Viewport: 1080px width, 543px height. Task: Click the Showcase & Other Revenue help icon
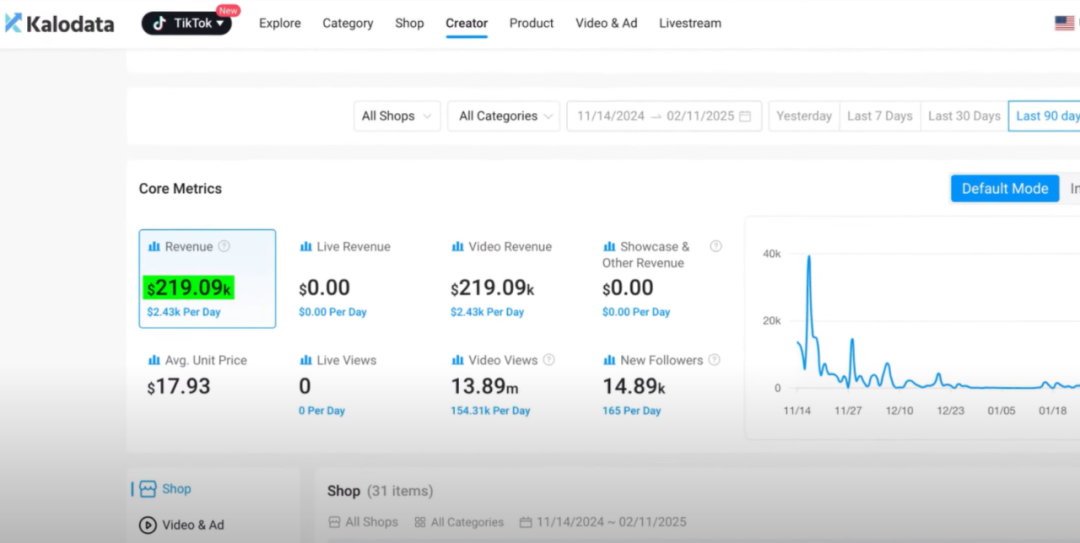point(715,247)
